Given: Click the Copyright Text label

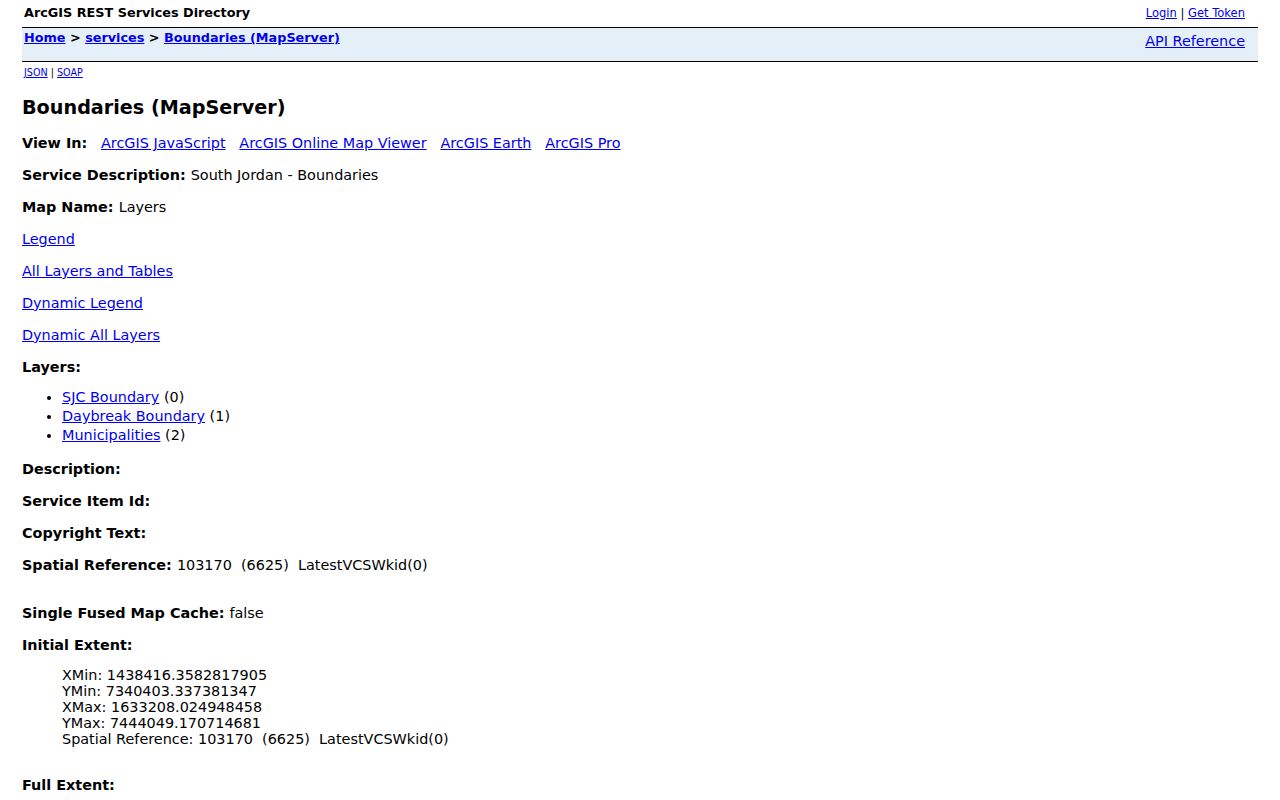Looking at the screenshot, I should [x=84, y=533].
